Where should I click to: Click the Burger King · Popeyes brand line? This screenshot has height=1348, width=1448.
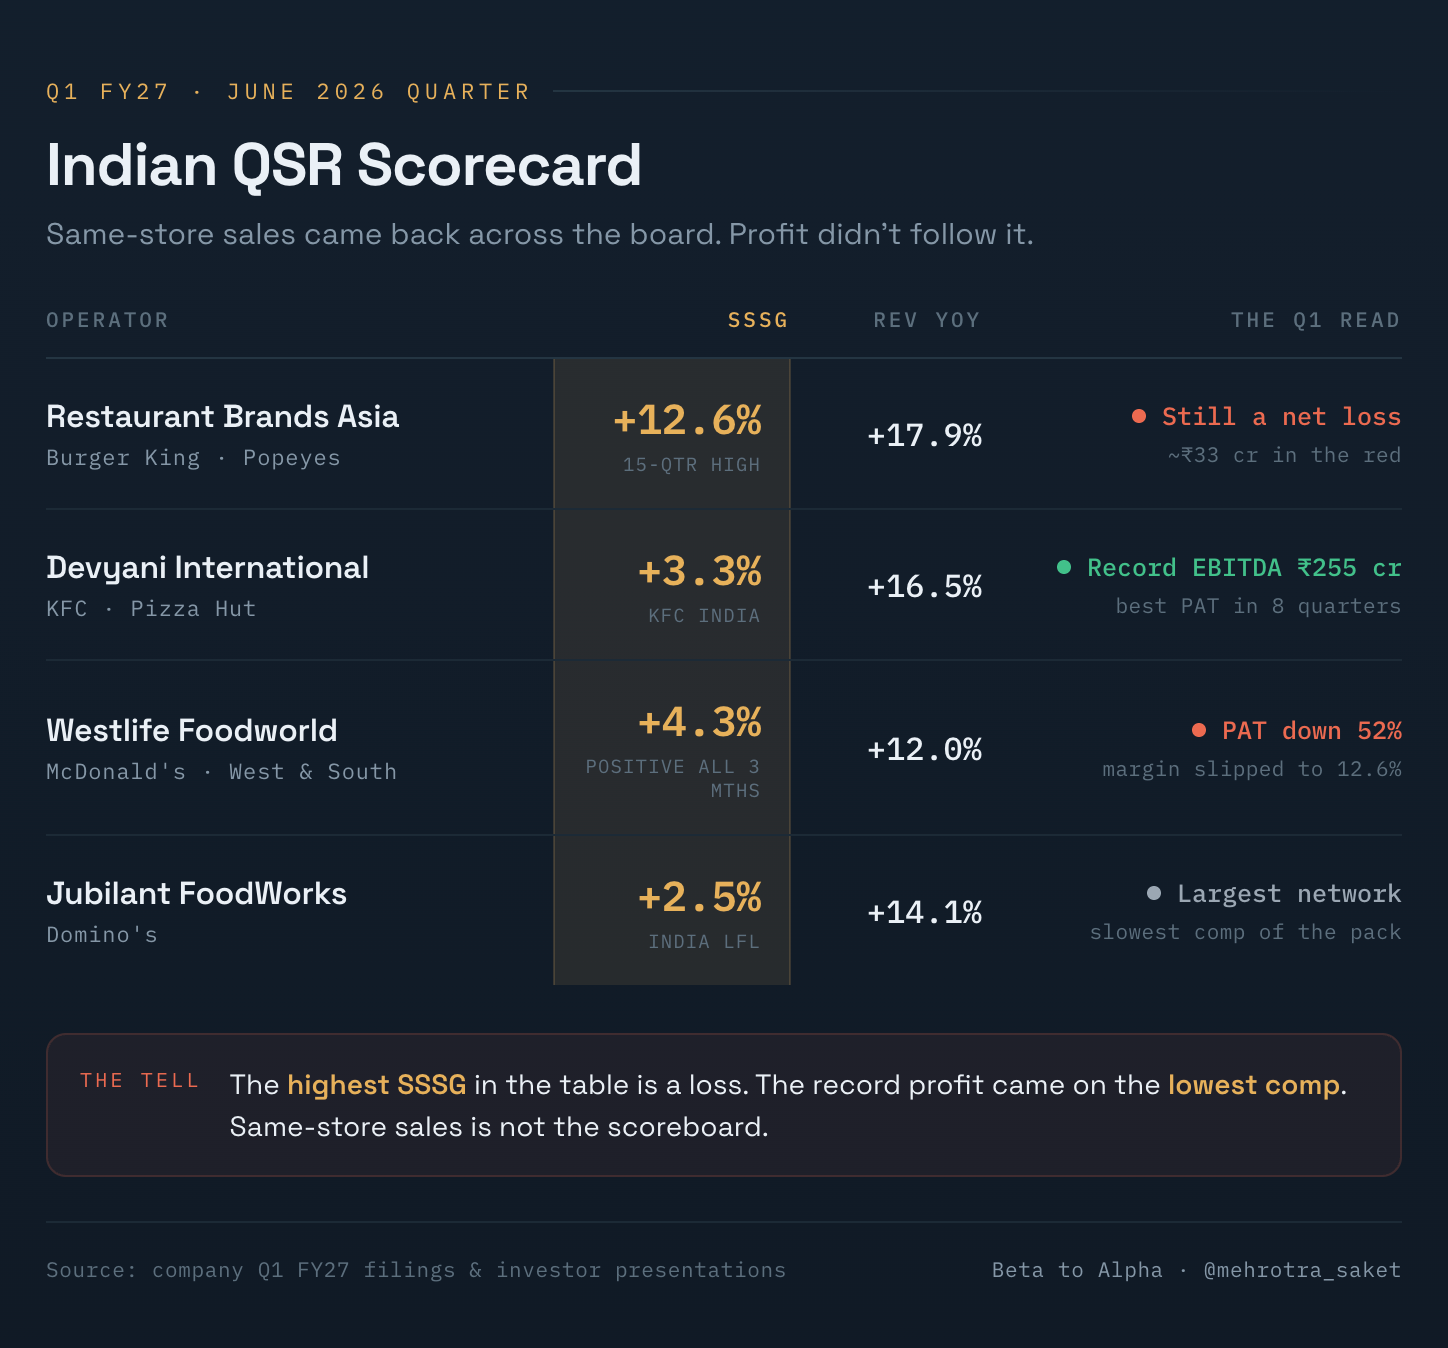[x=193, y=458]
